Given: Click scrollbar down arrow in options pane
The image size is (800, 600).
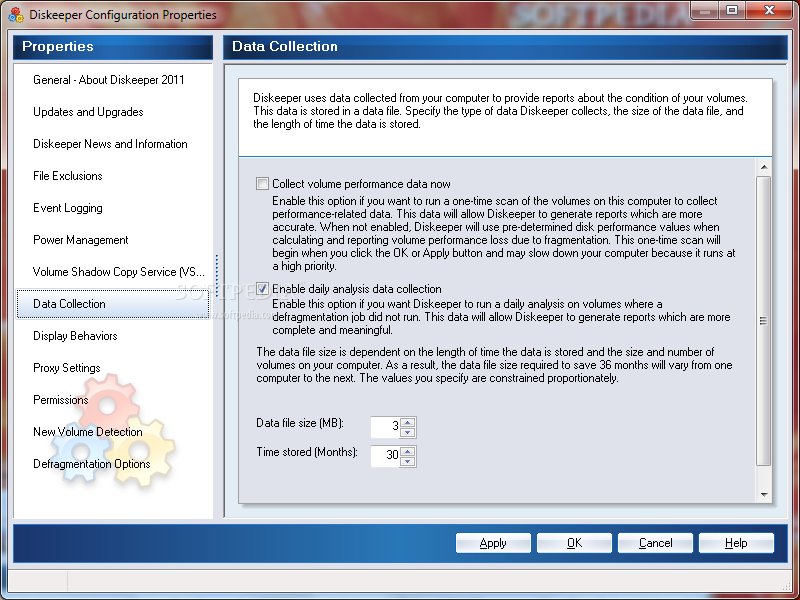Looking at the screenshot, I should pos(764,494).
